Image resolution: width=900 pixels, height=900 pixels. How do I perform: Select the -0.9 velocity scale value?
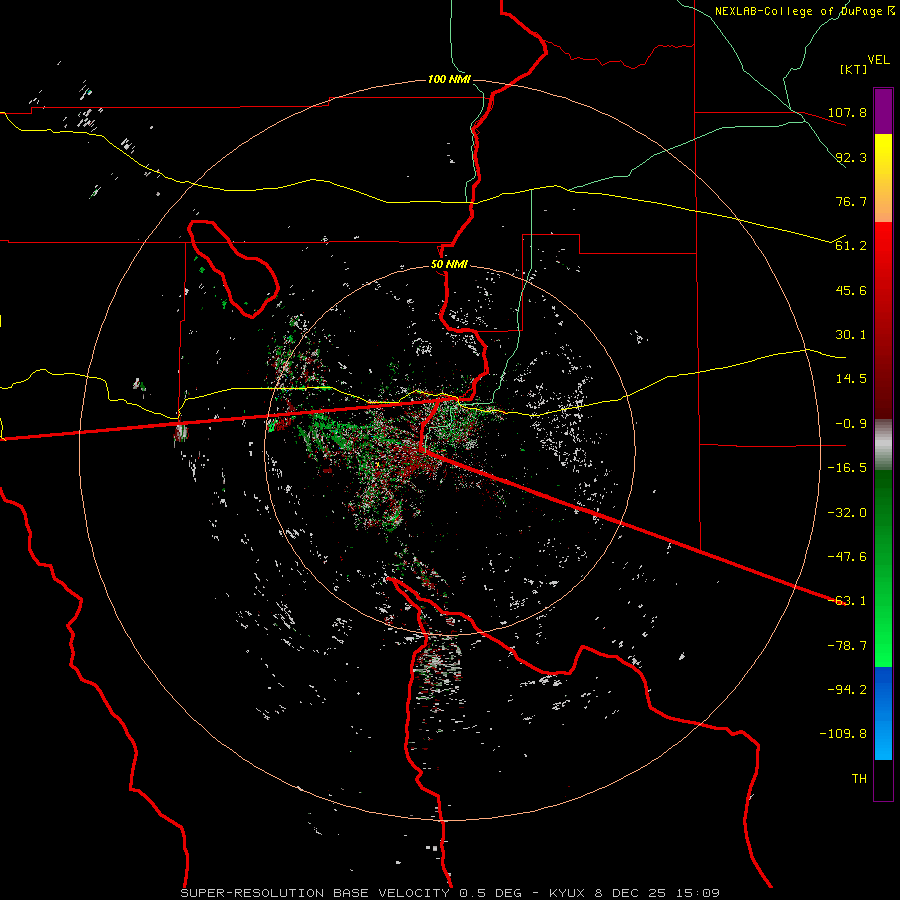[851, 424]
